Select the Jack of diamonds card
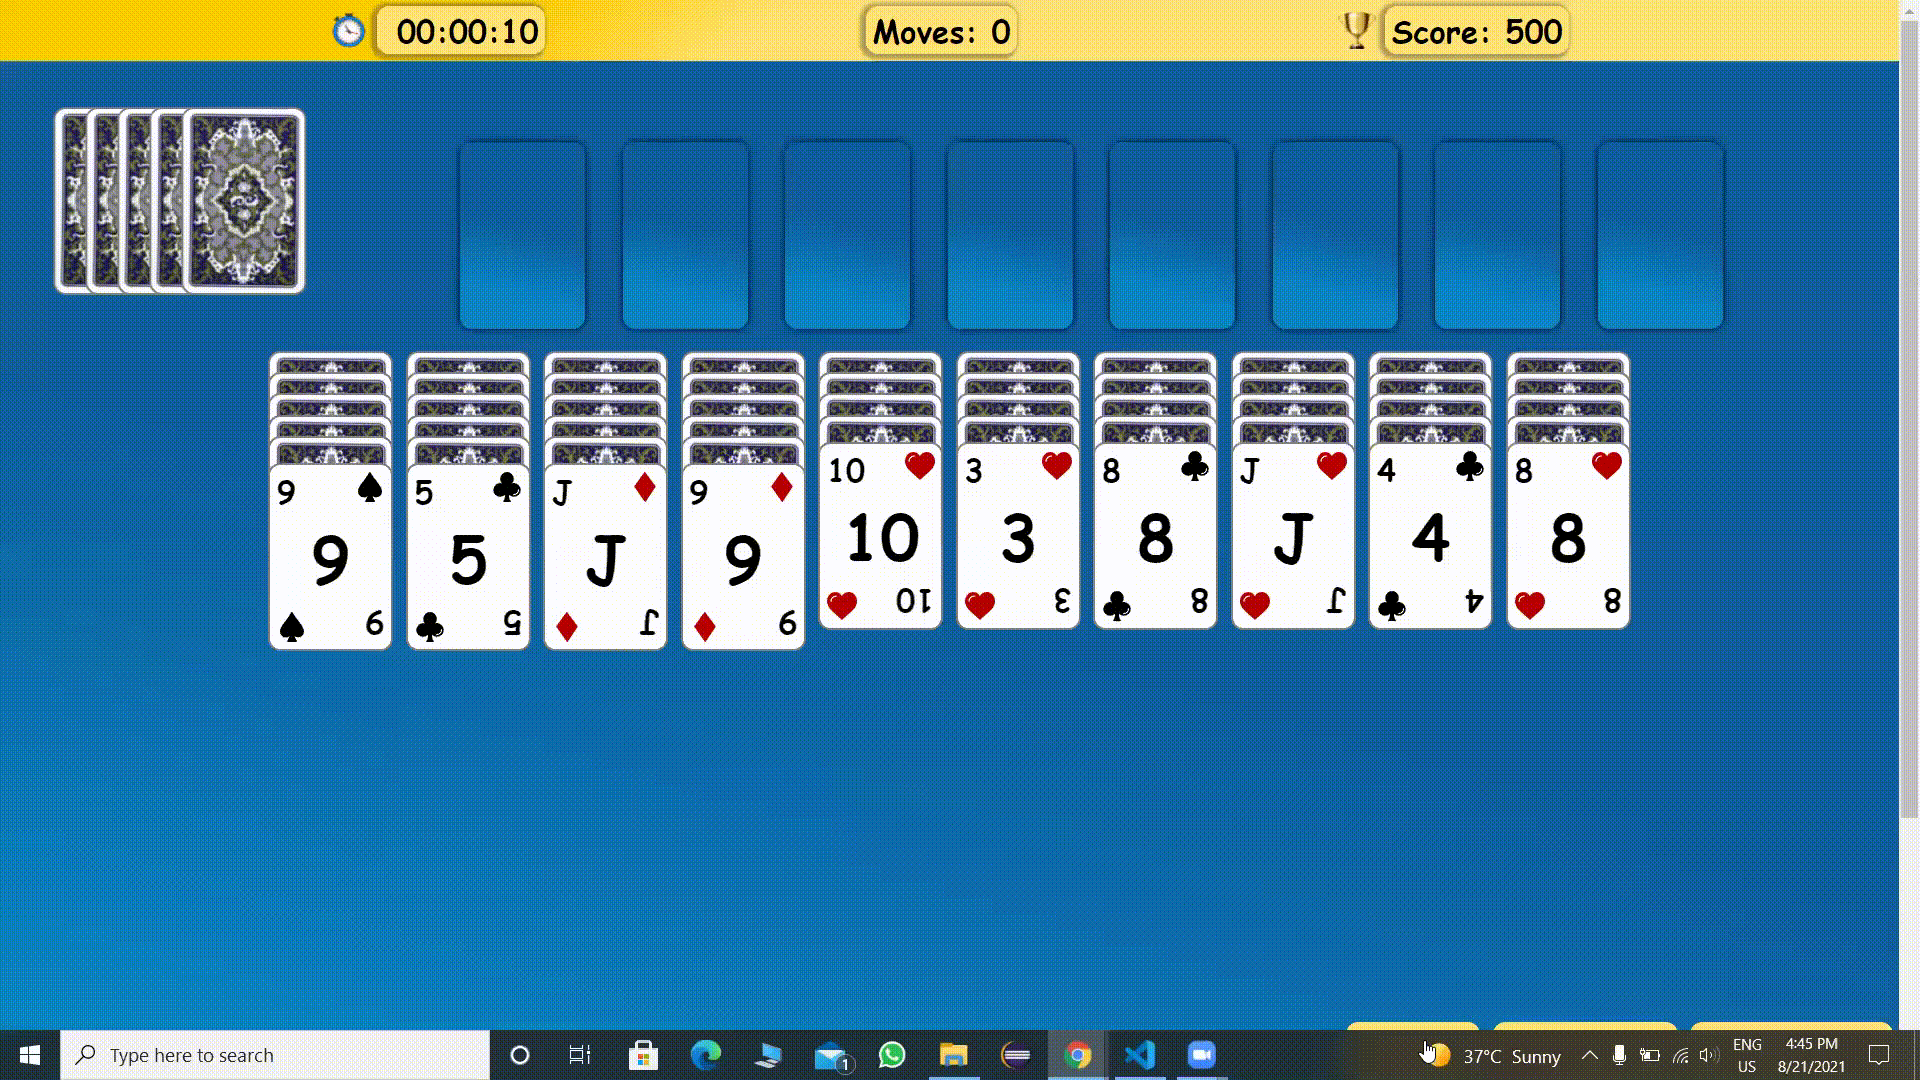 point(605,558)
